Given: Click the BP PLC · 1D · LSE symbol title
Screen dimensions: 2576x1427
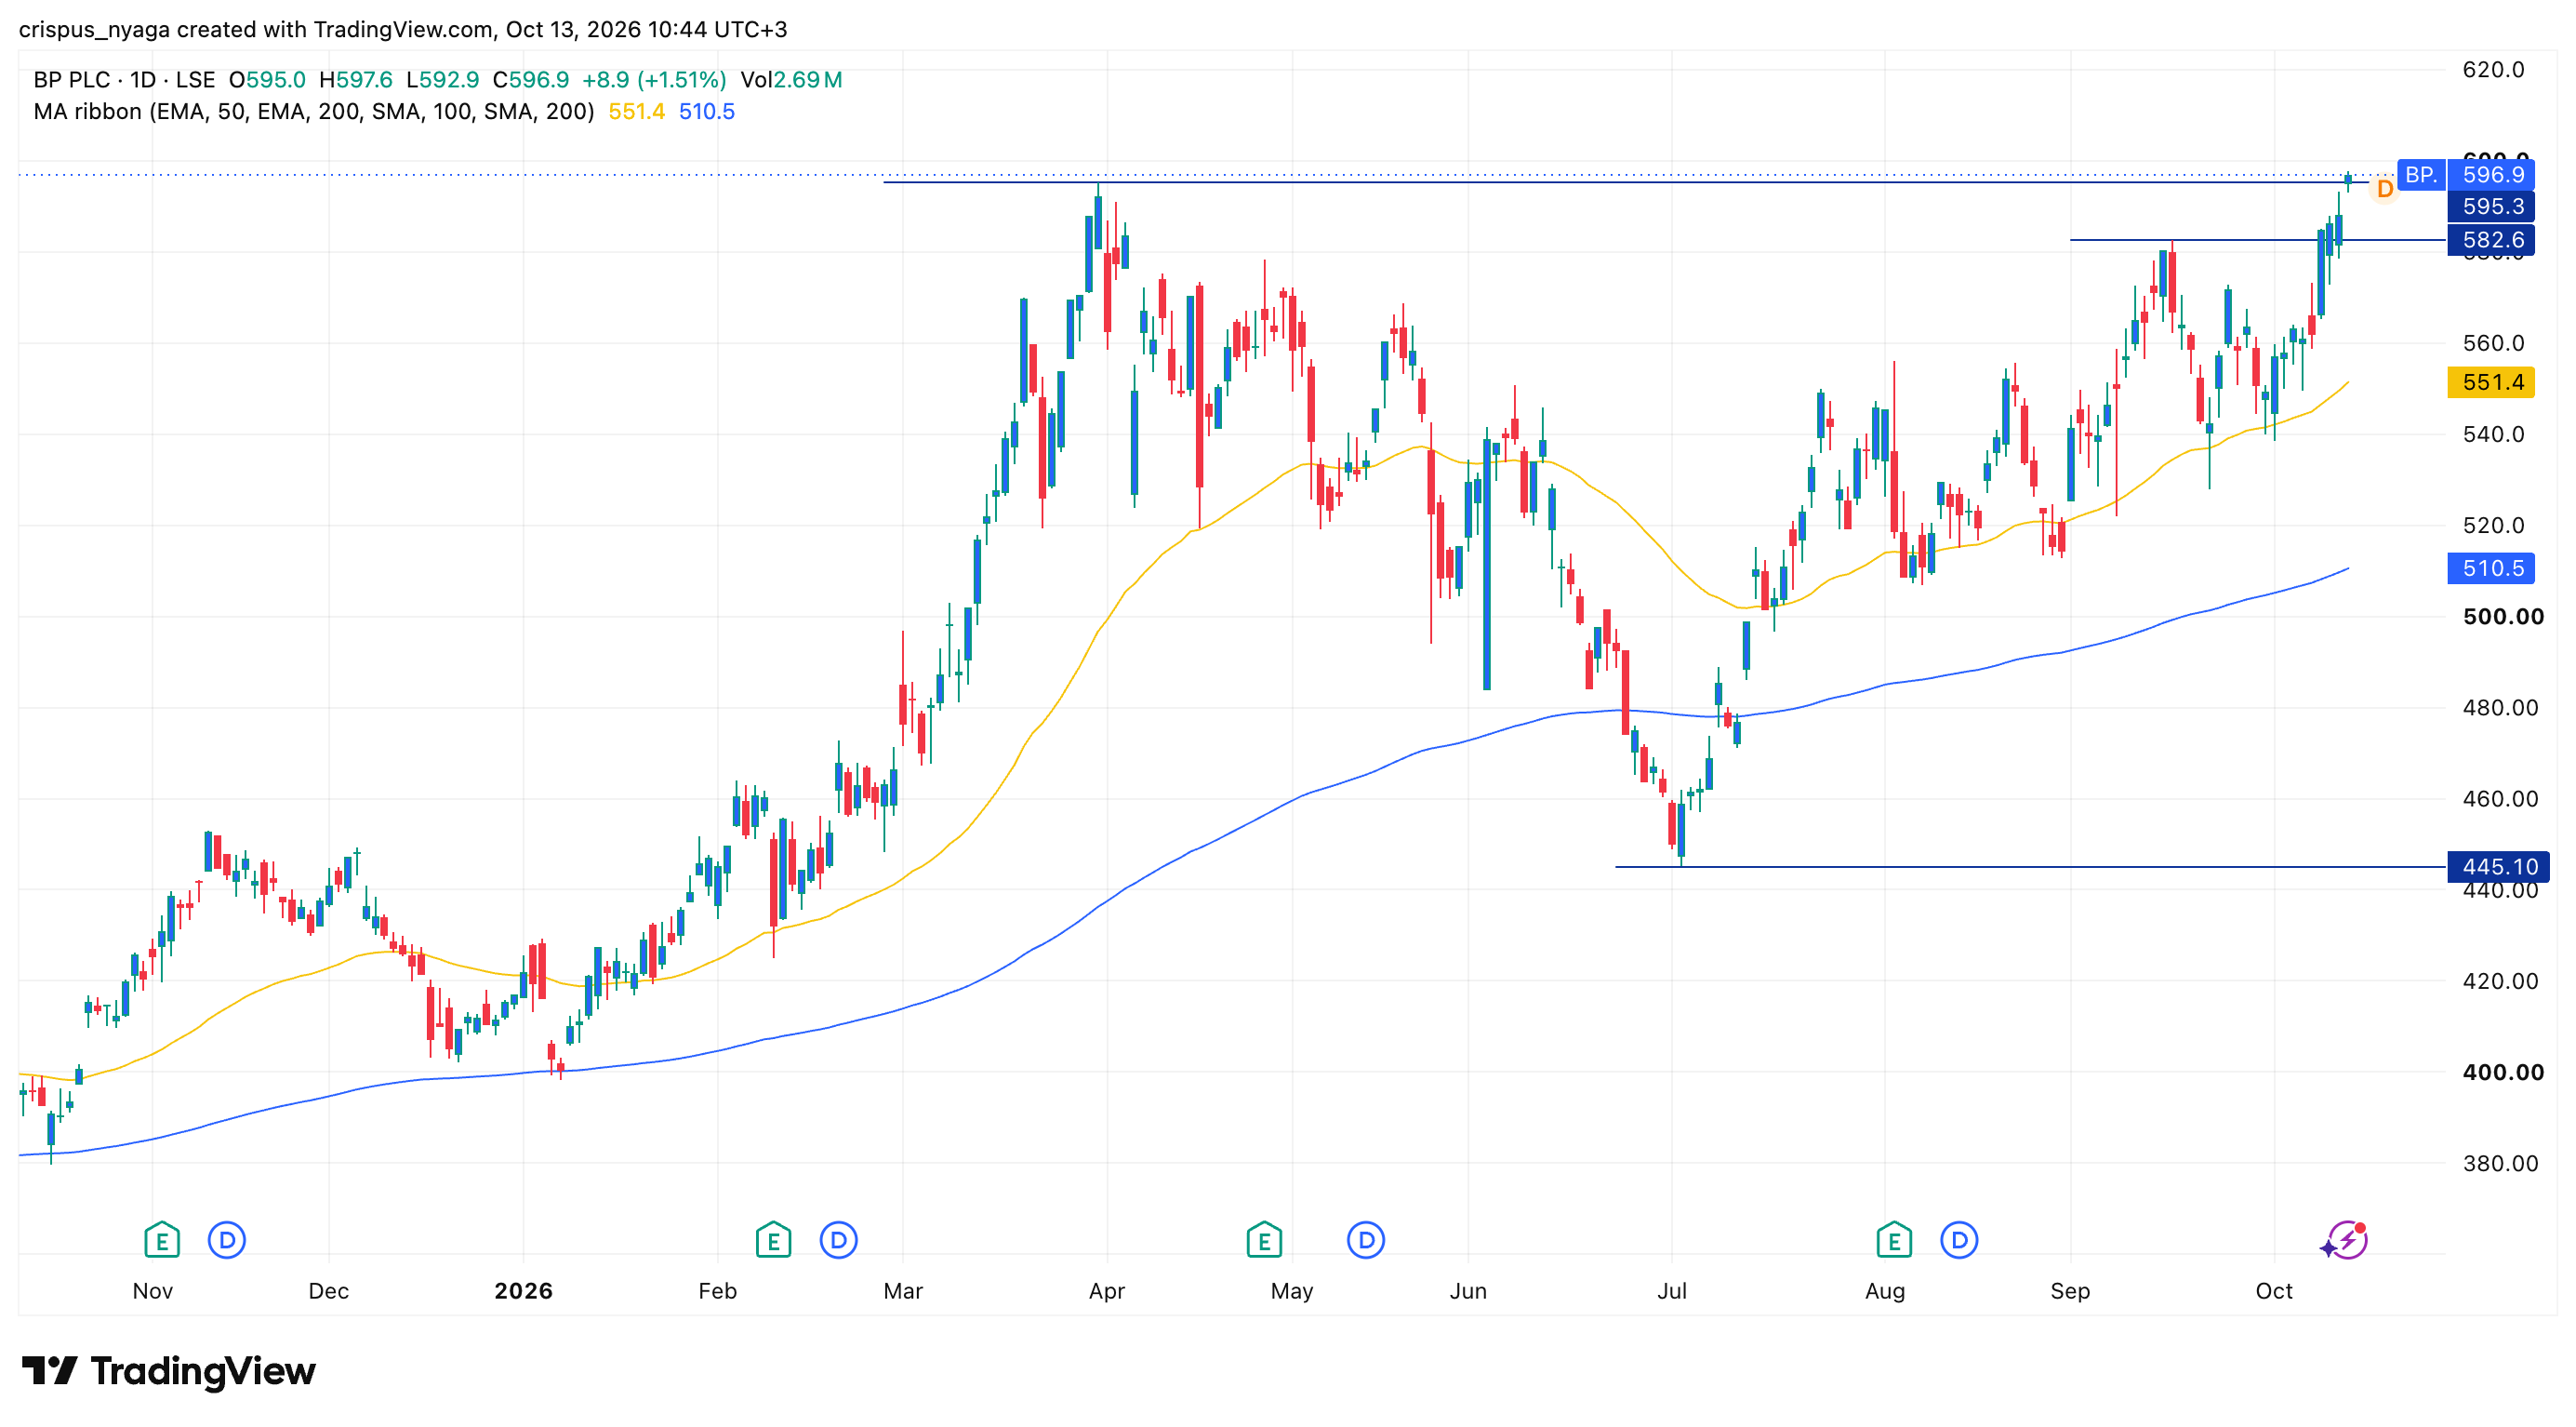Looking at the screenshot, I should tap(124, 80).
